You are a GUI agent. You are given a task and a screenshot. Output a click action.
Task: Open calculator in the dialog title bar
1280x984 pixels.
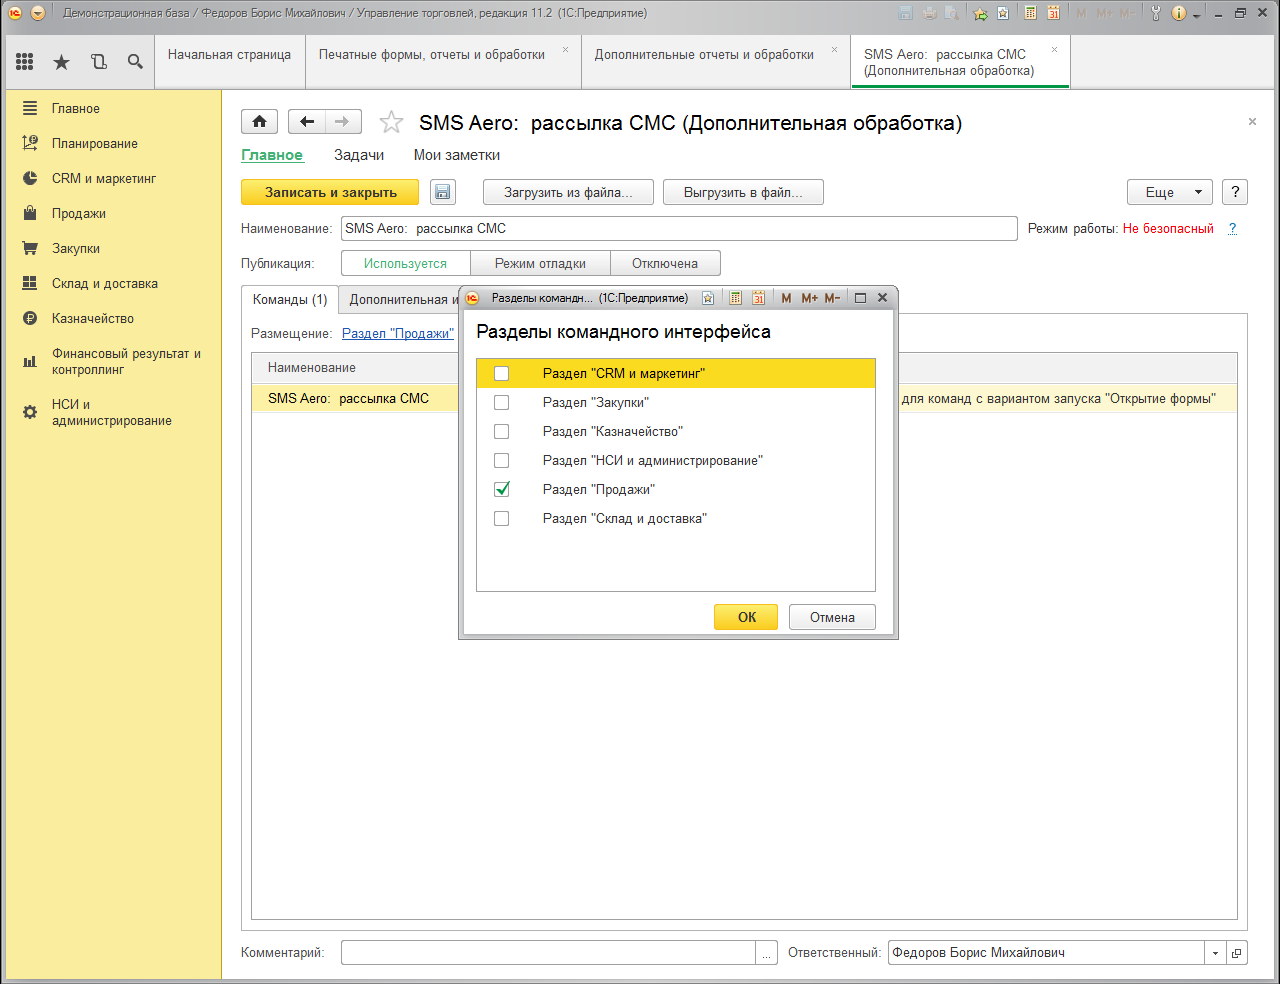(x=736, y=298)
